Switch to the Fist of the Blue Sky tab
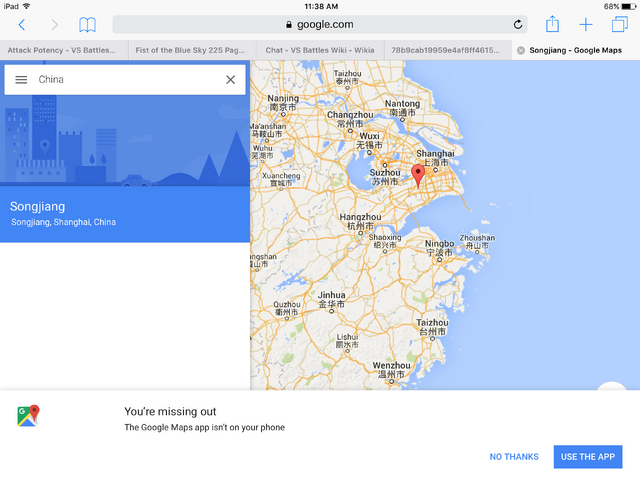Viewport: 640px width, 480px height. (192, 50)
